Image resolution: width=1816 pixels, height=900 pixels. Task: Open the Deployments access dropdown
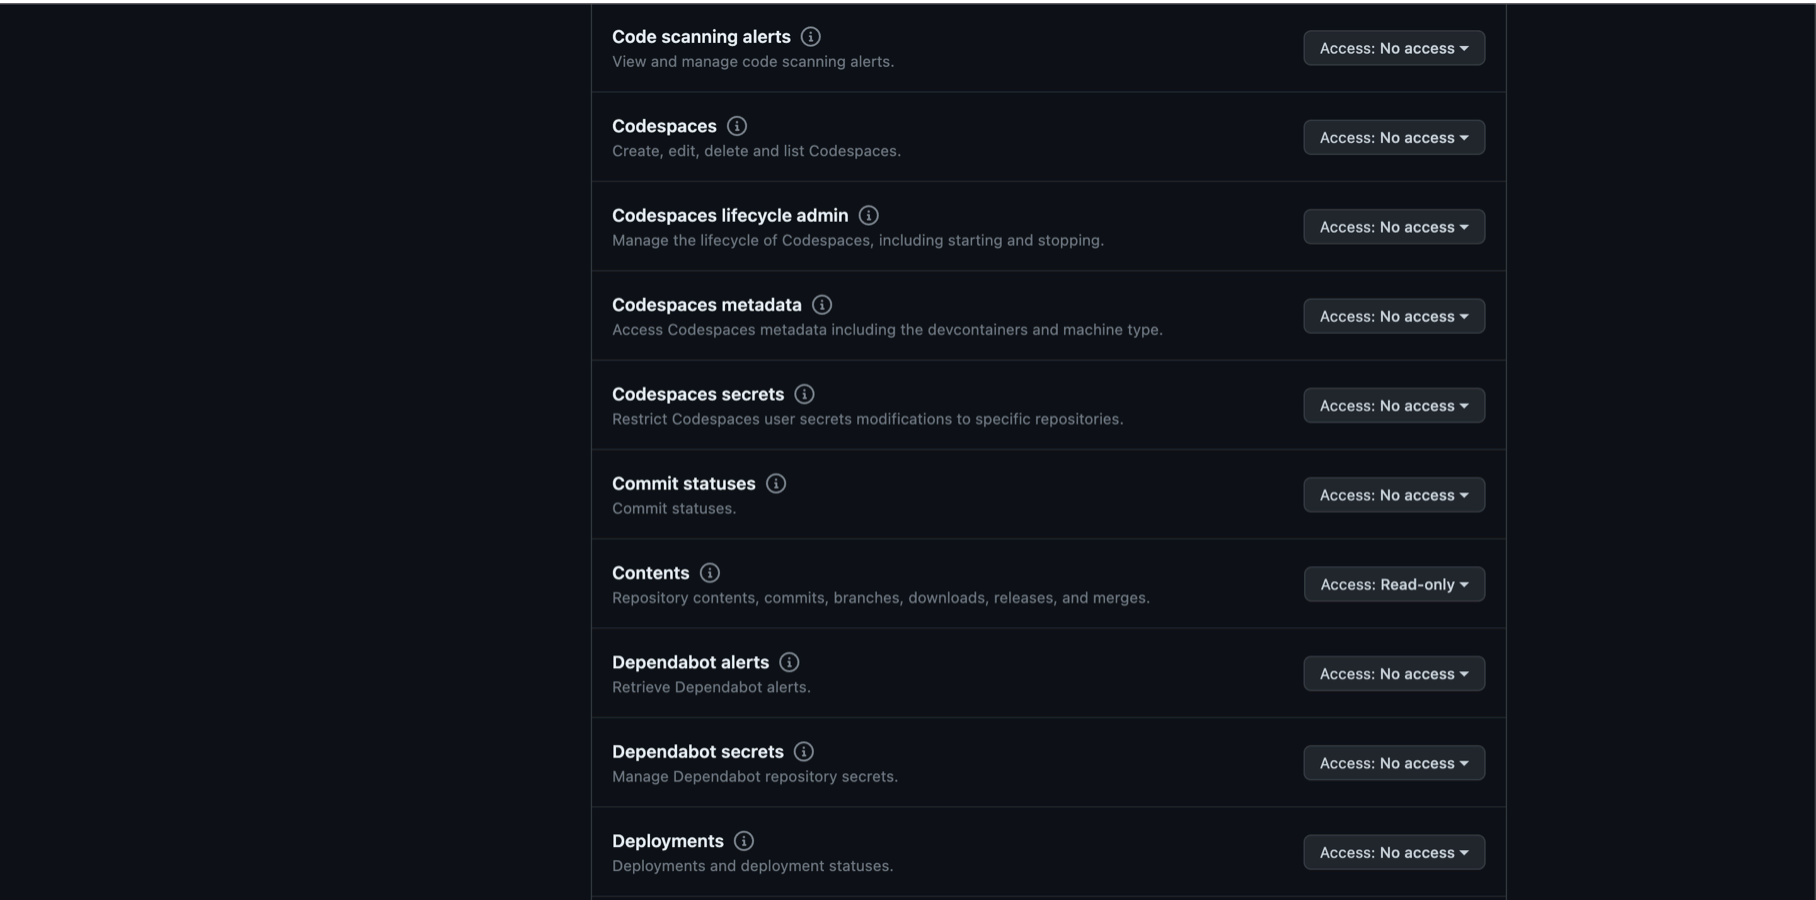pos(1394,852)
